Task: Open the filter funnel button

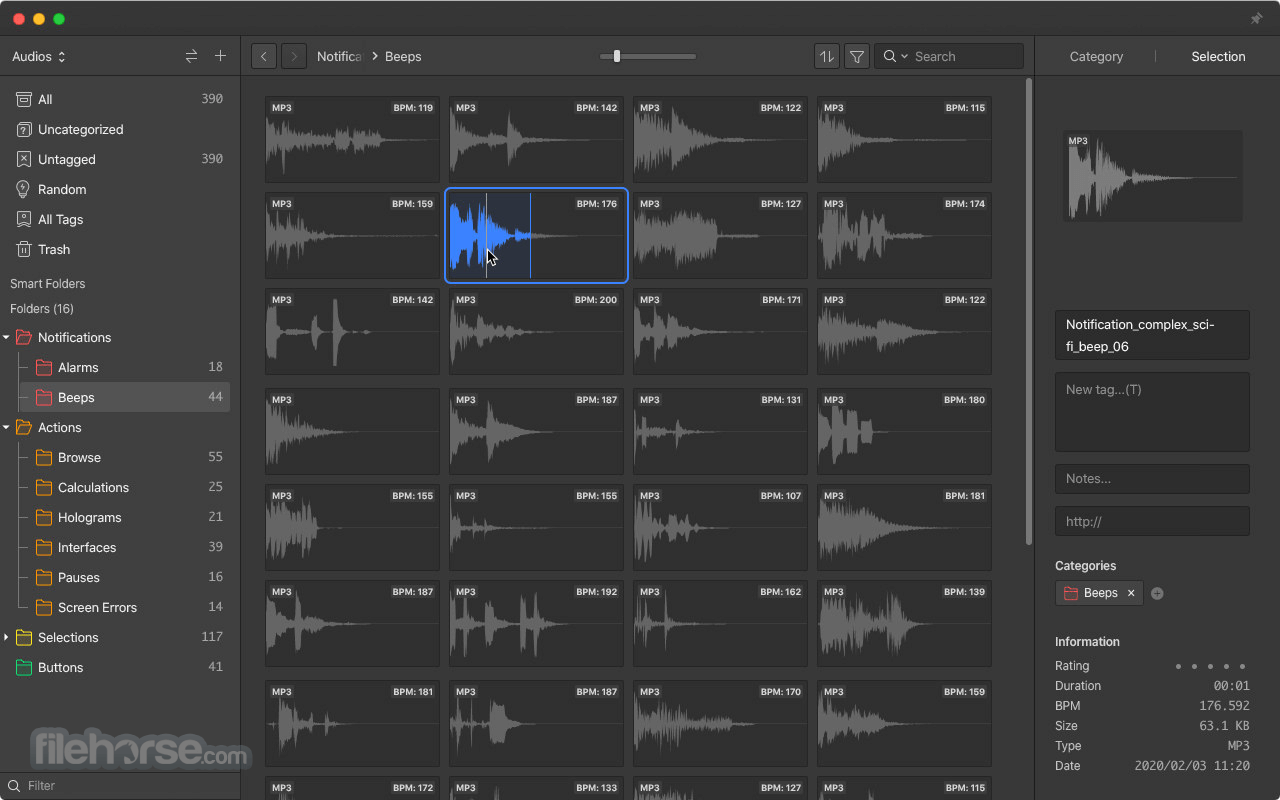Action: [x=857, y=57]
